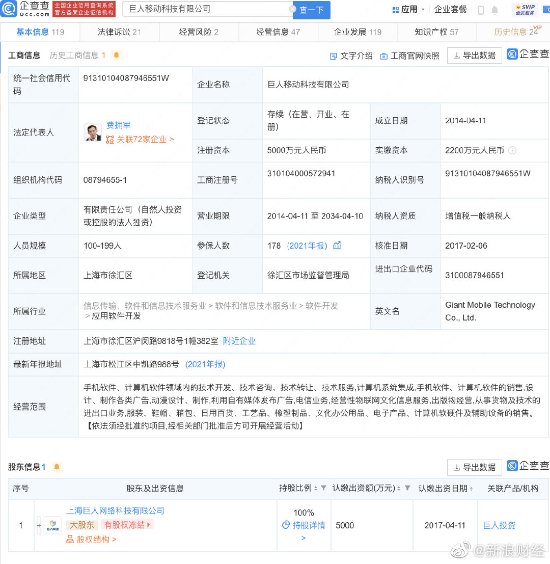Open 企业套餐 link in header
This screenshot has height=564, width=550.
[x=450, y=9]
